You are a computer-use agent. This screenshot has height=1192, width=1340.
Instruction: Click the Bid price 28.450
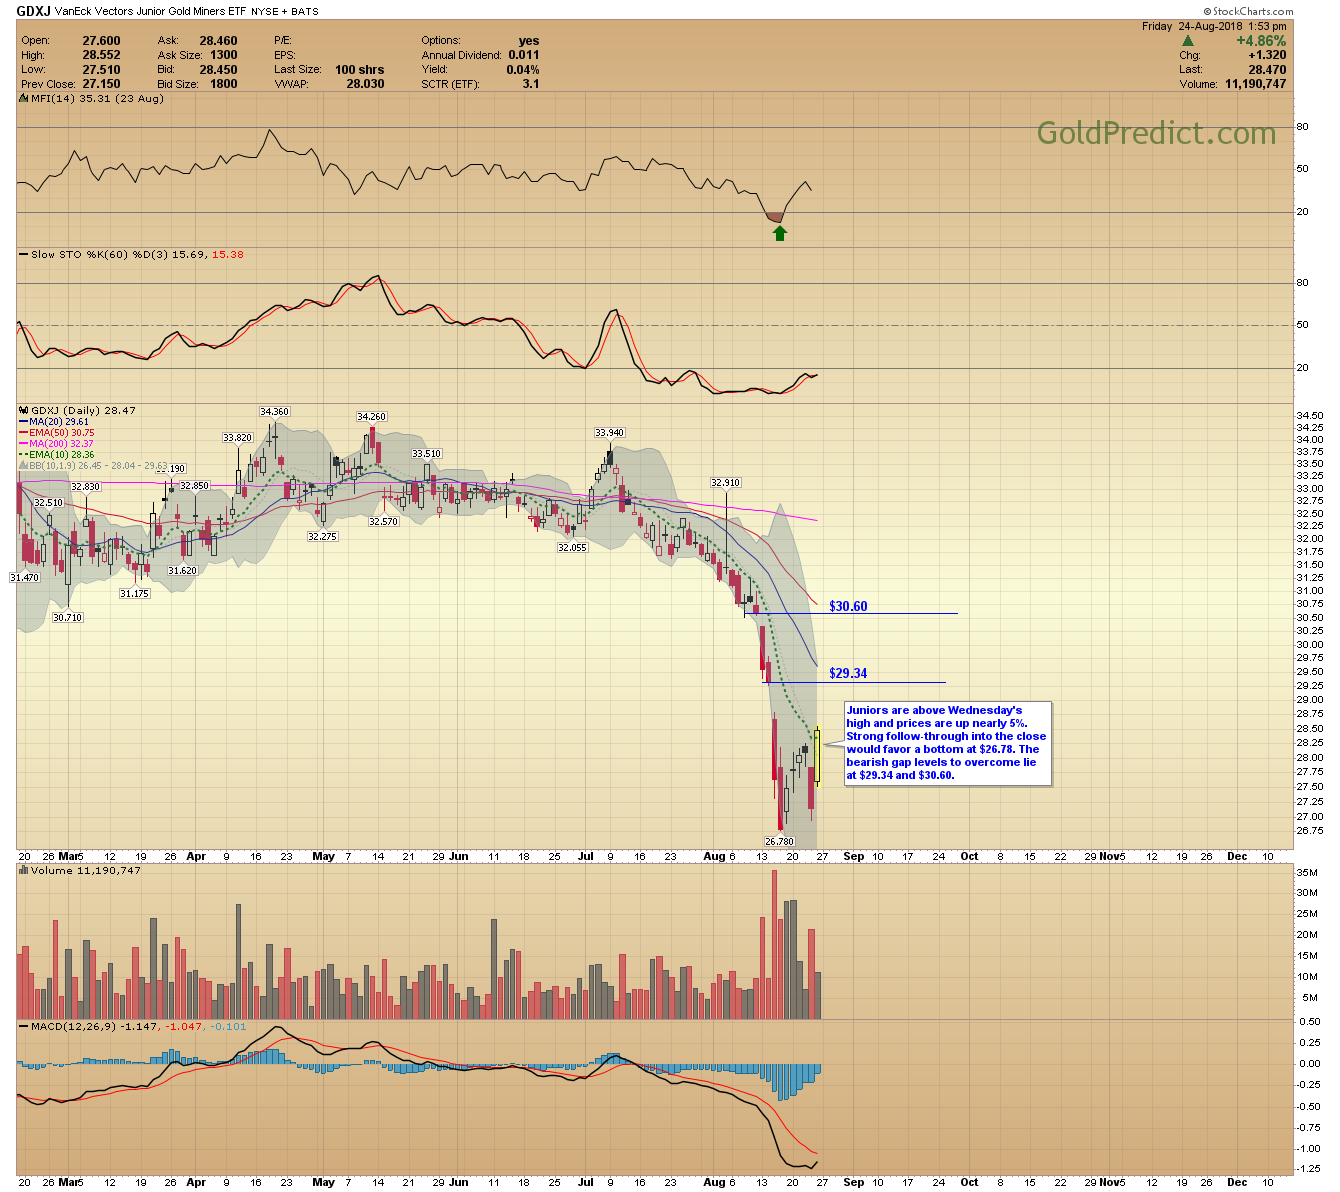pyautogui.click(x=218, y=70)
